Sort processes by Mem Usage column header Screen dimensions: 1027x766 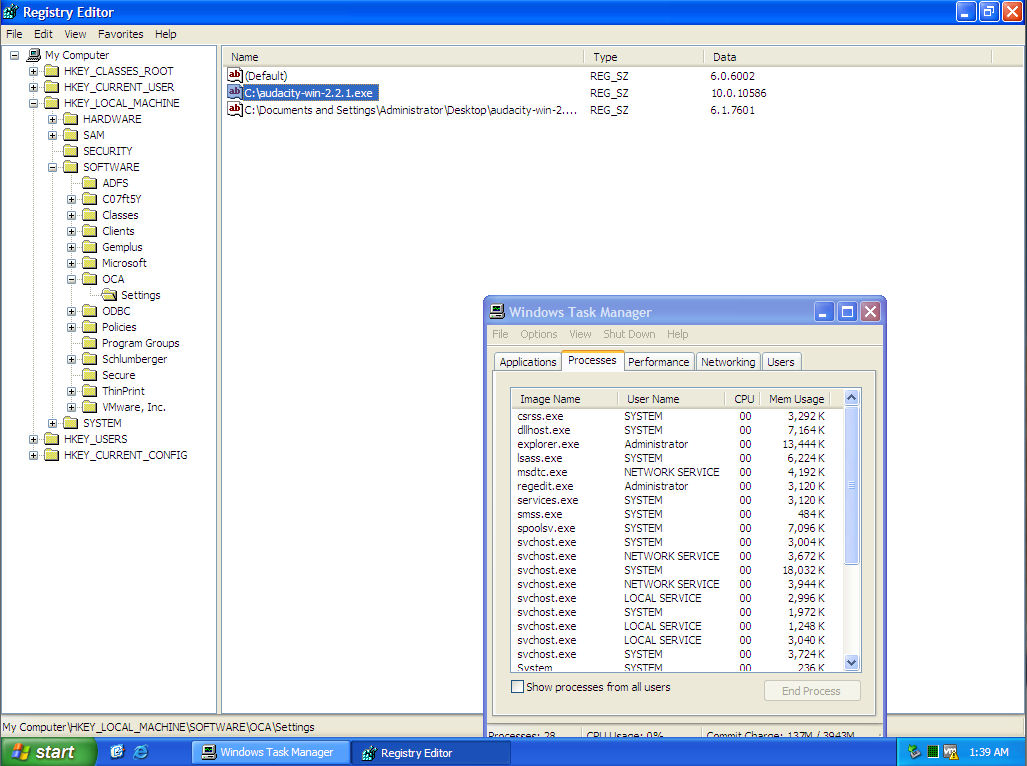796,399
